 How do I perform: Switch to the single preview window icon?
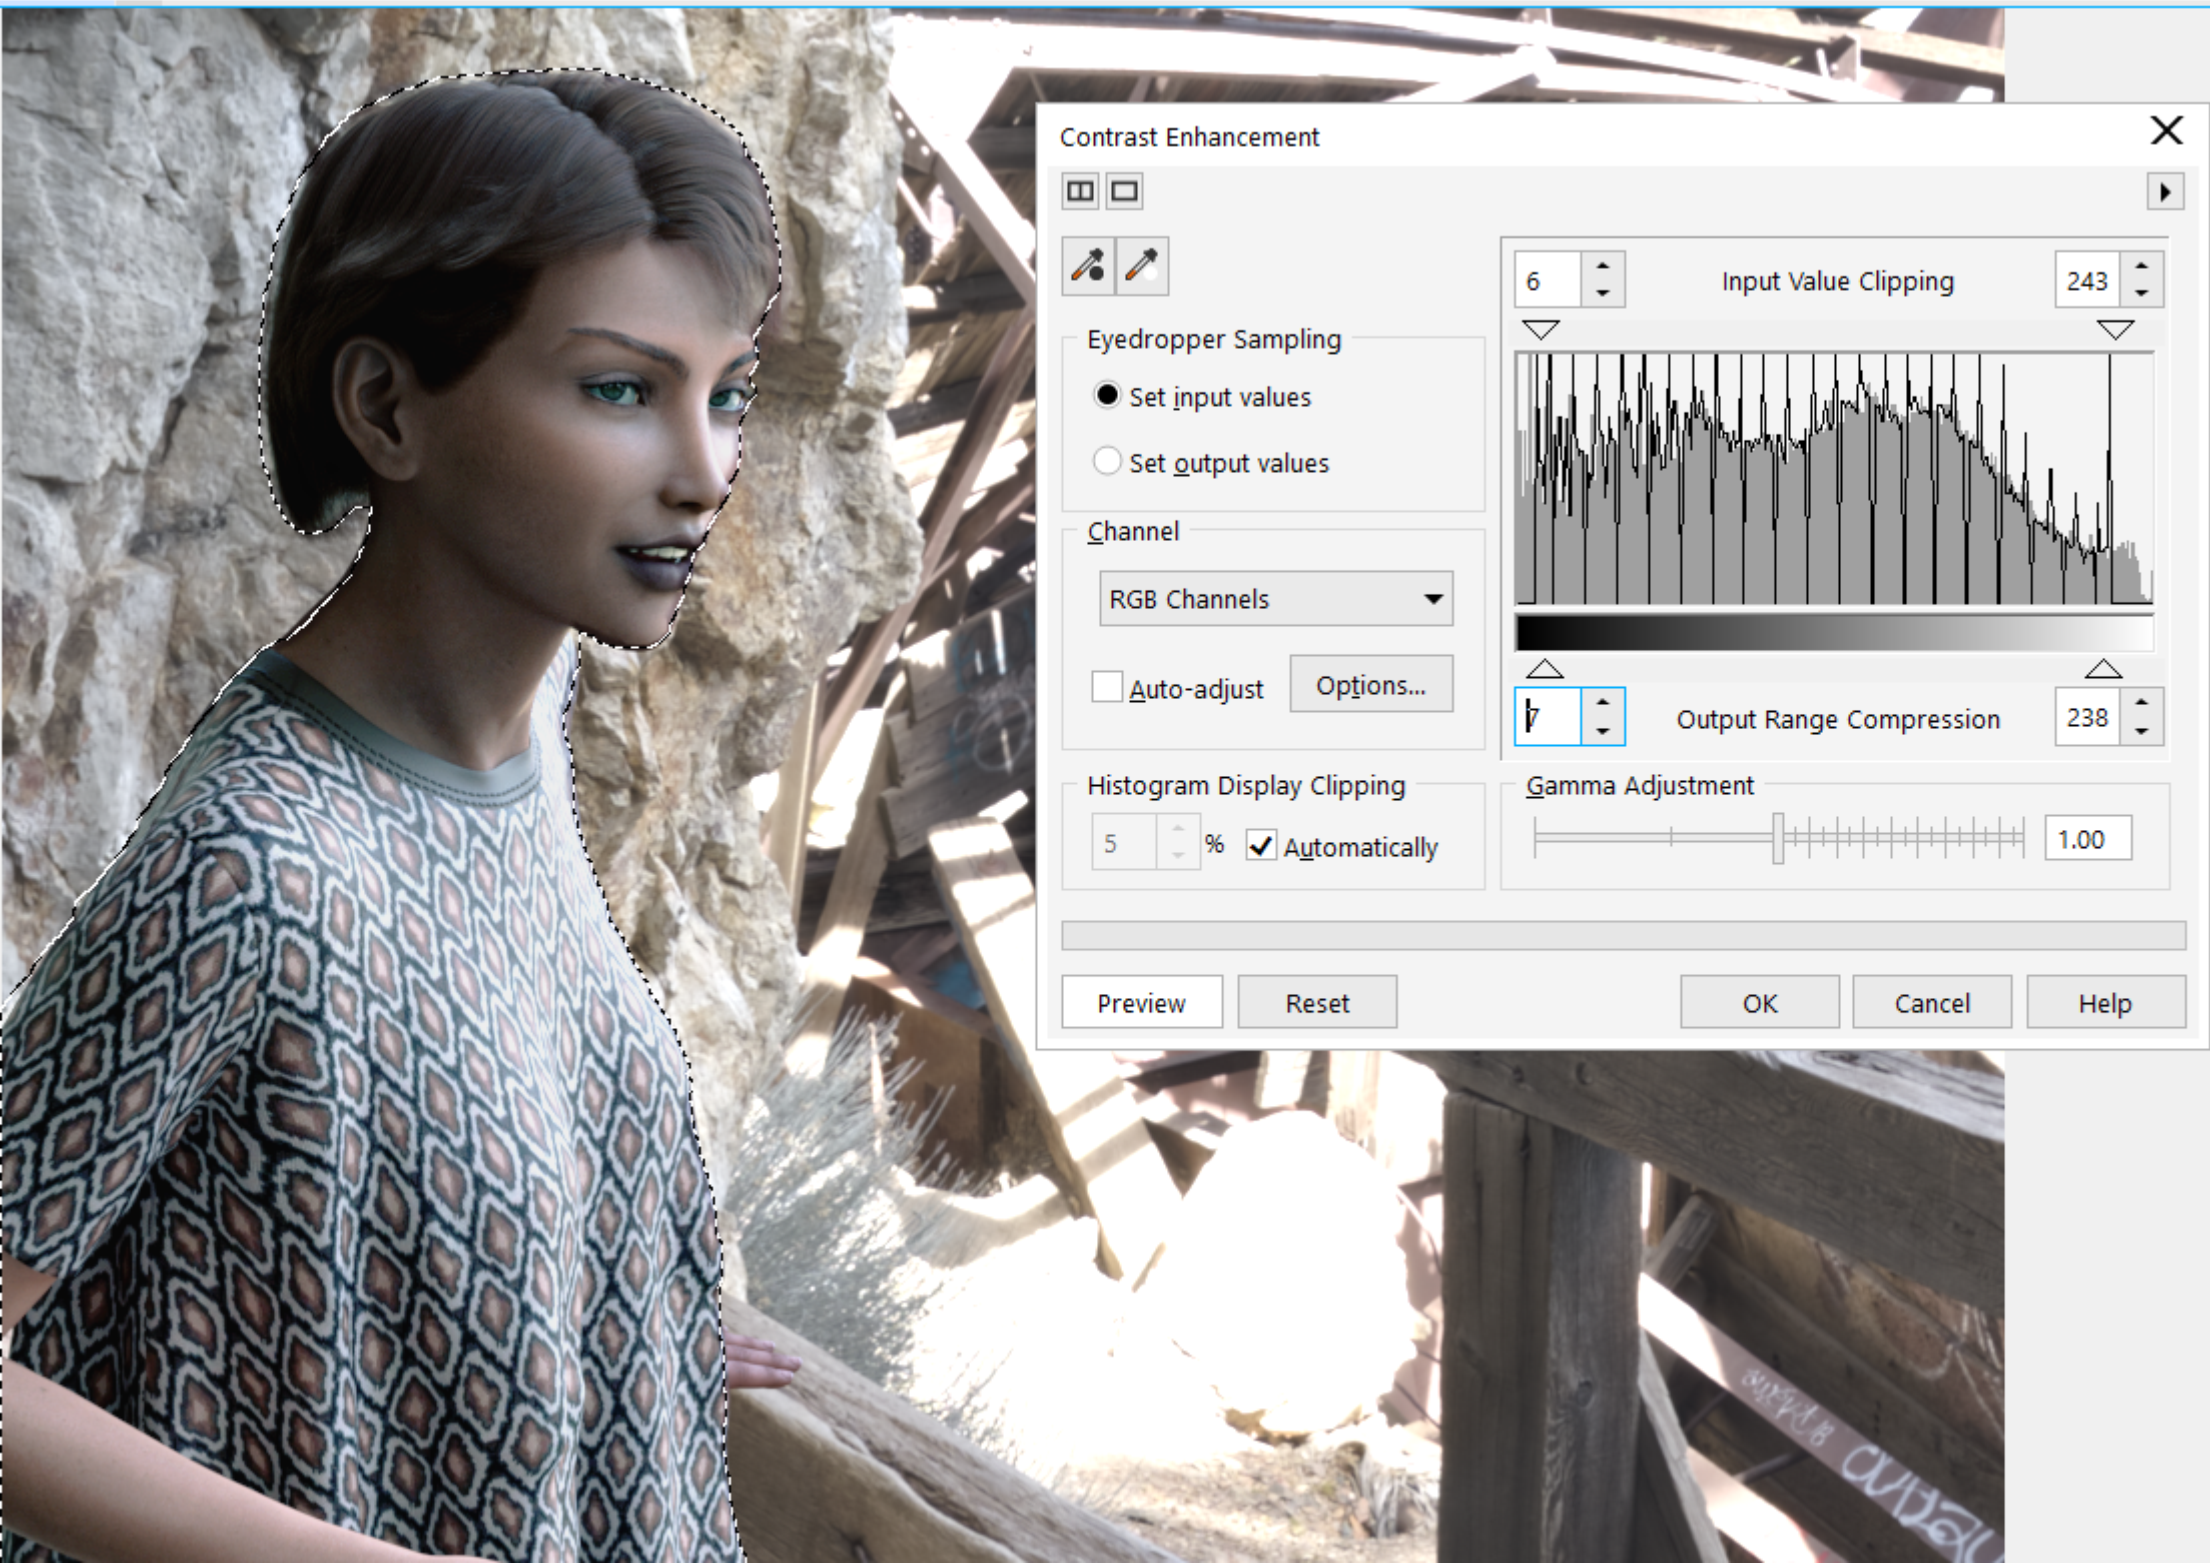[x=1124, y=191]
